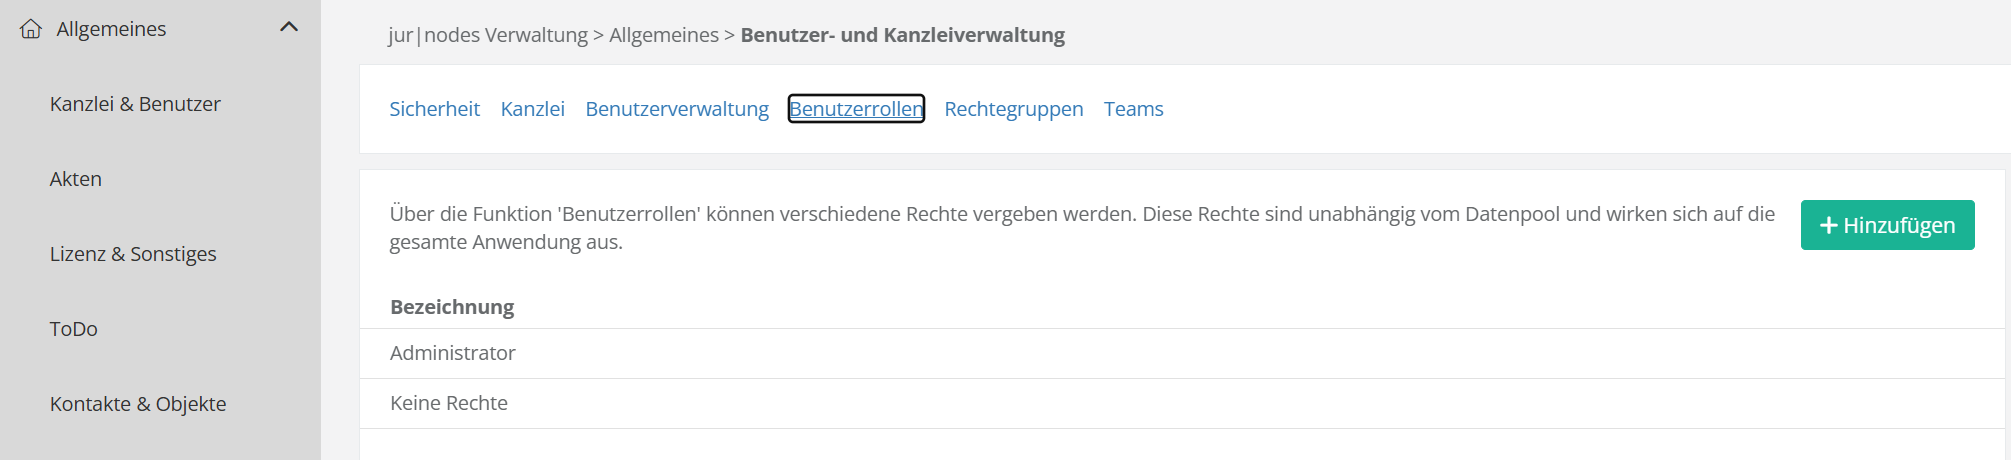Image resolution: width=2011 pixels, height=460 pixels.
Task: Open the Rechtegruppen tab
Action: (1013, 109)
